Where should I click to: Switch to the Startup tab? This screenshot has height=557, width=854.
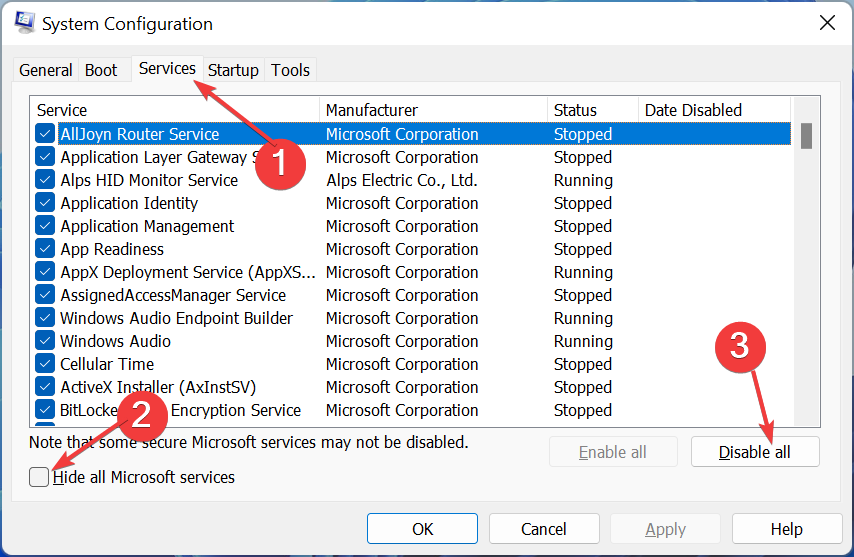(x=233, y=70)
